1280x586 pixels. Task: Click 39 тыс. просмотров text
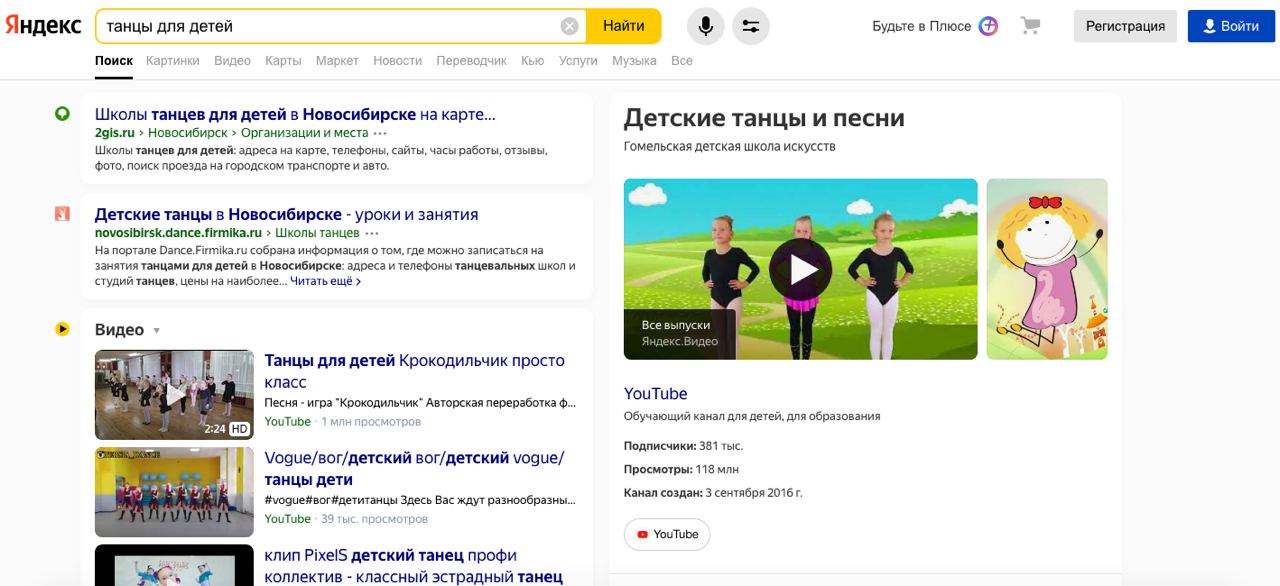pyautogui.click(x=374, y=519)
